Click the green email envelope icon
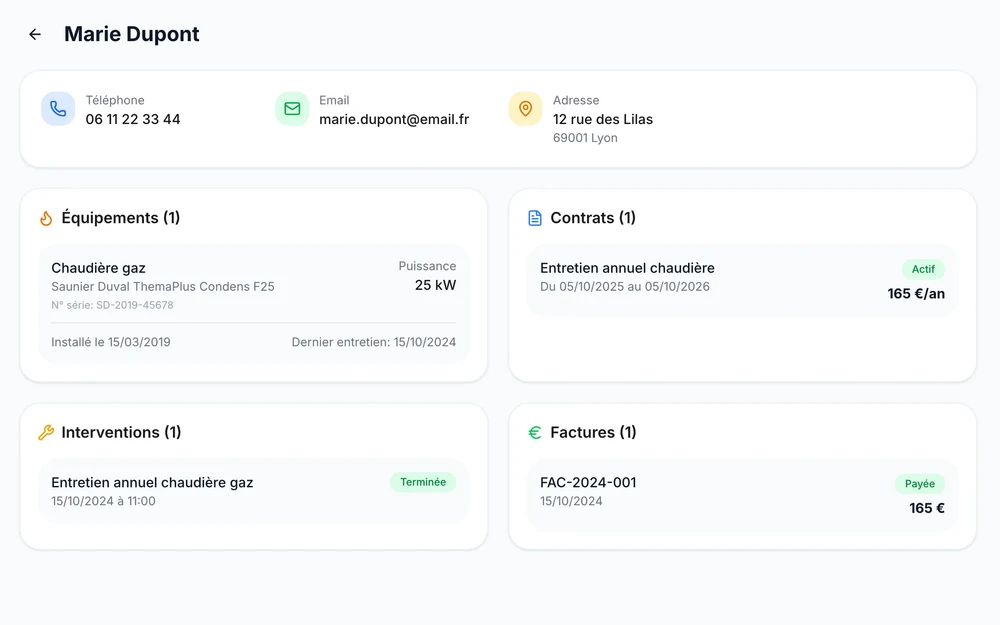 point(292,108)
